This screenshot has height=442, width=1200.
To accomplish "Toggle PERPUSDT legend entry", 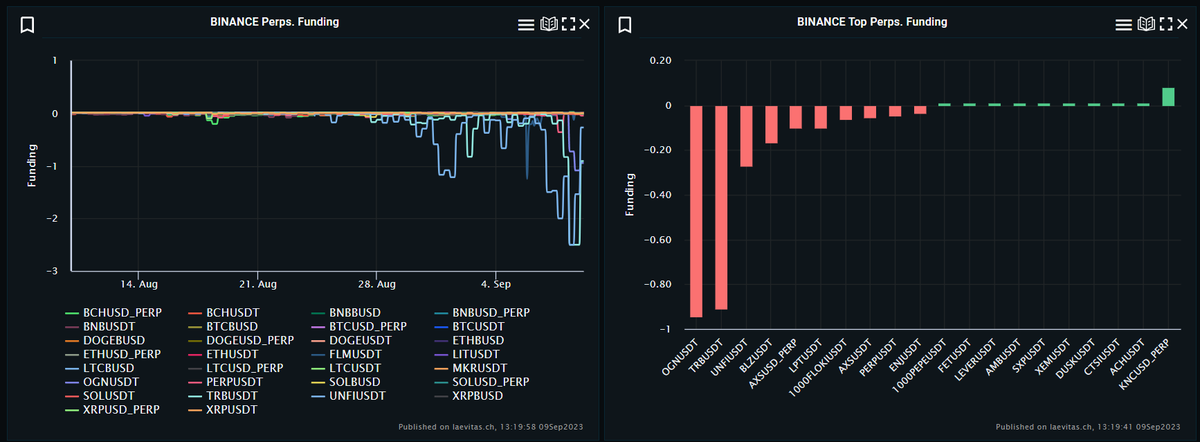I will (x=226, y=382).
